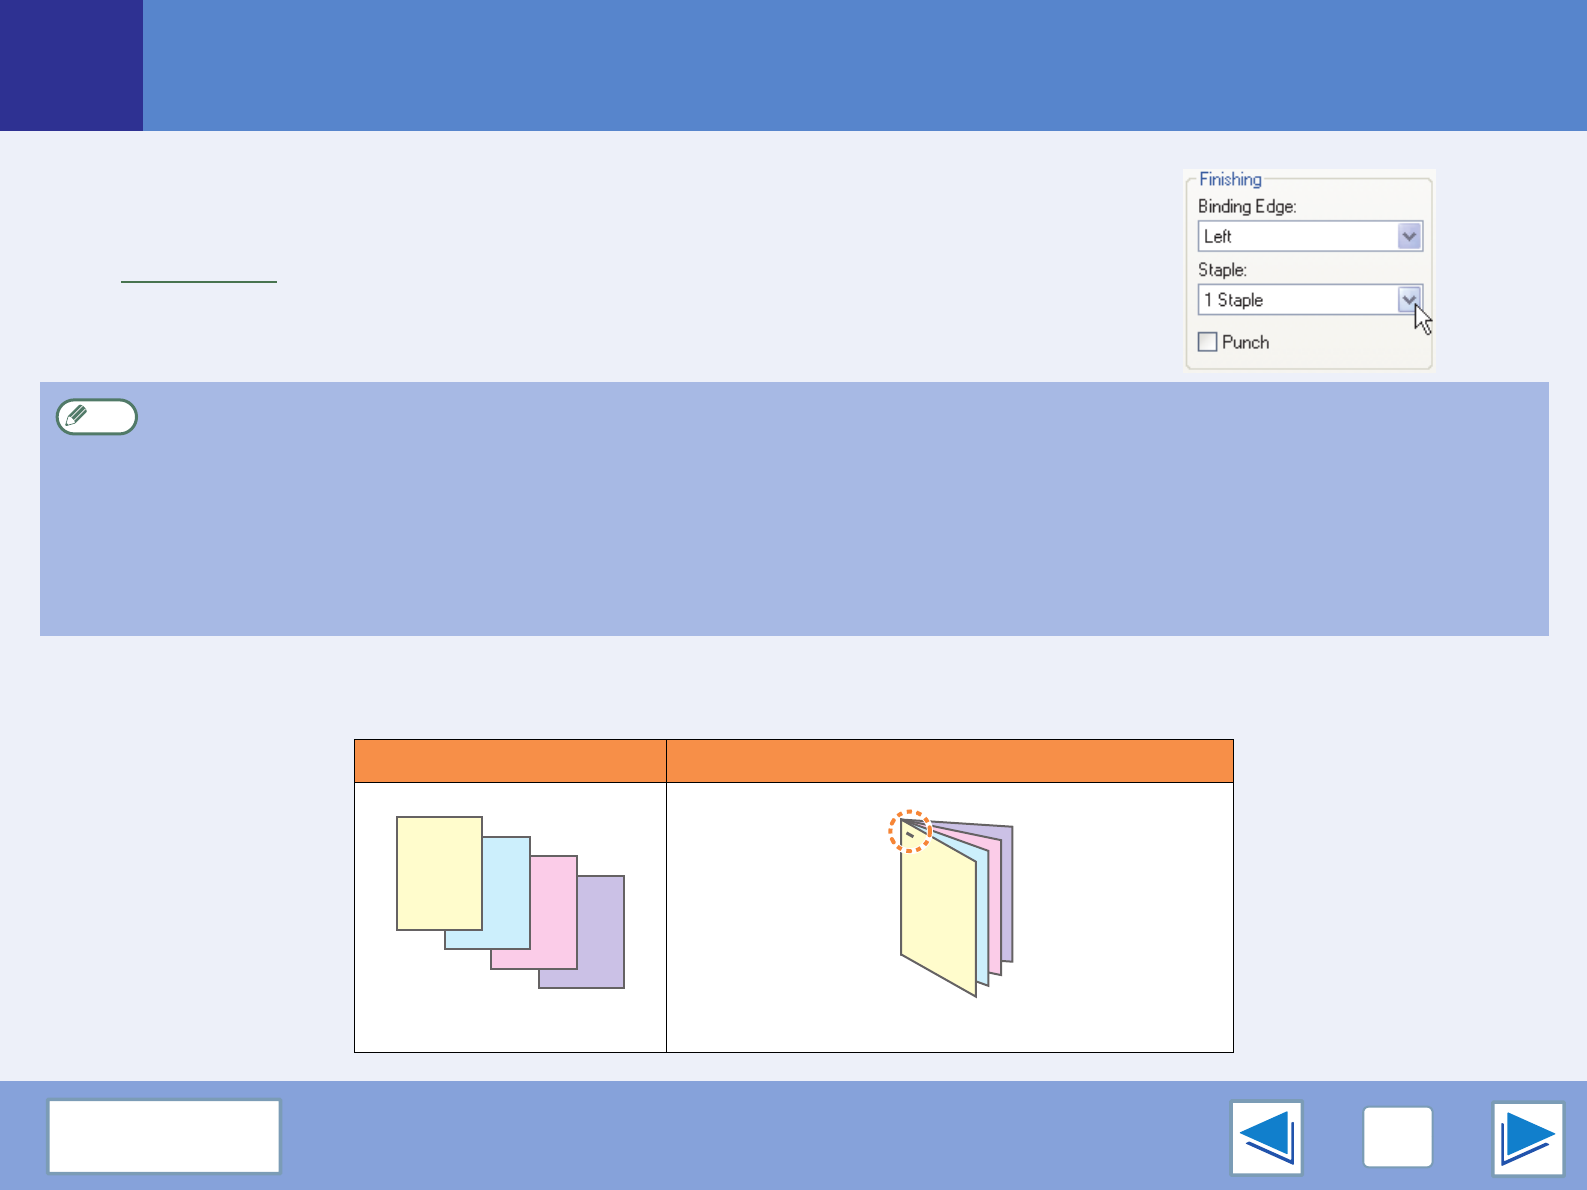Screen dimensions: 1587x1190
Task: Enable the Punch checkbox
Action: pyautogui.click(x=1208, y=342)
